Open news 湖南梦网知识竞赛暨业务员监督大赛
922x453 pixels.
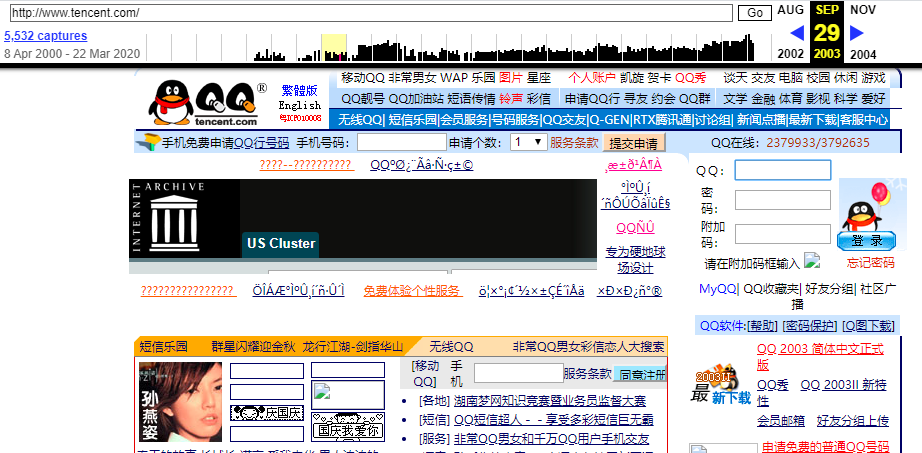550,401
